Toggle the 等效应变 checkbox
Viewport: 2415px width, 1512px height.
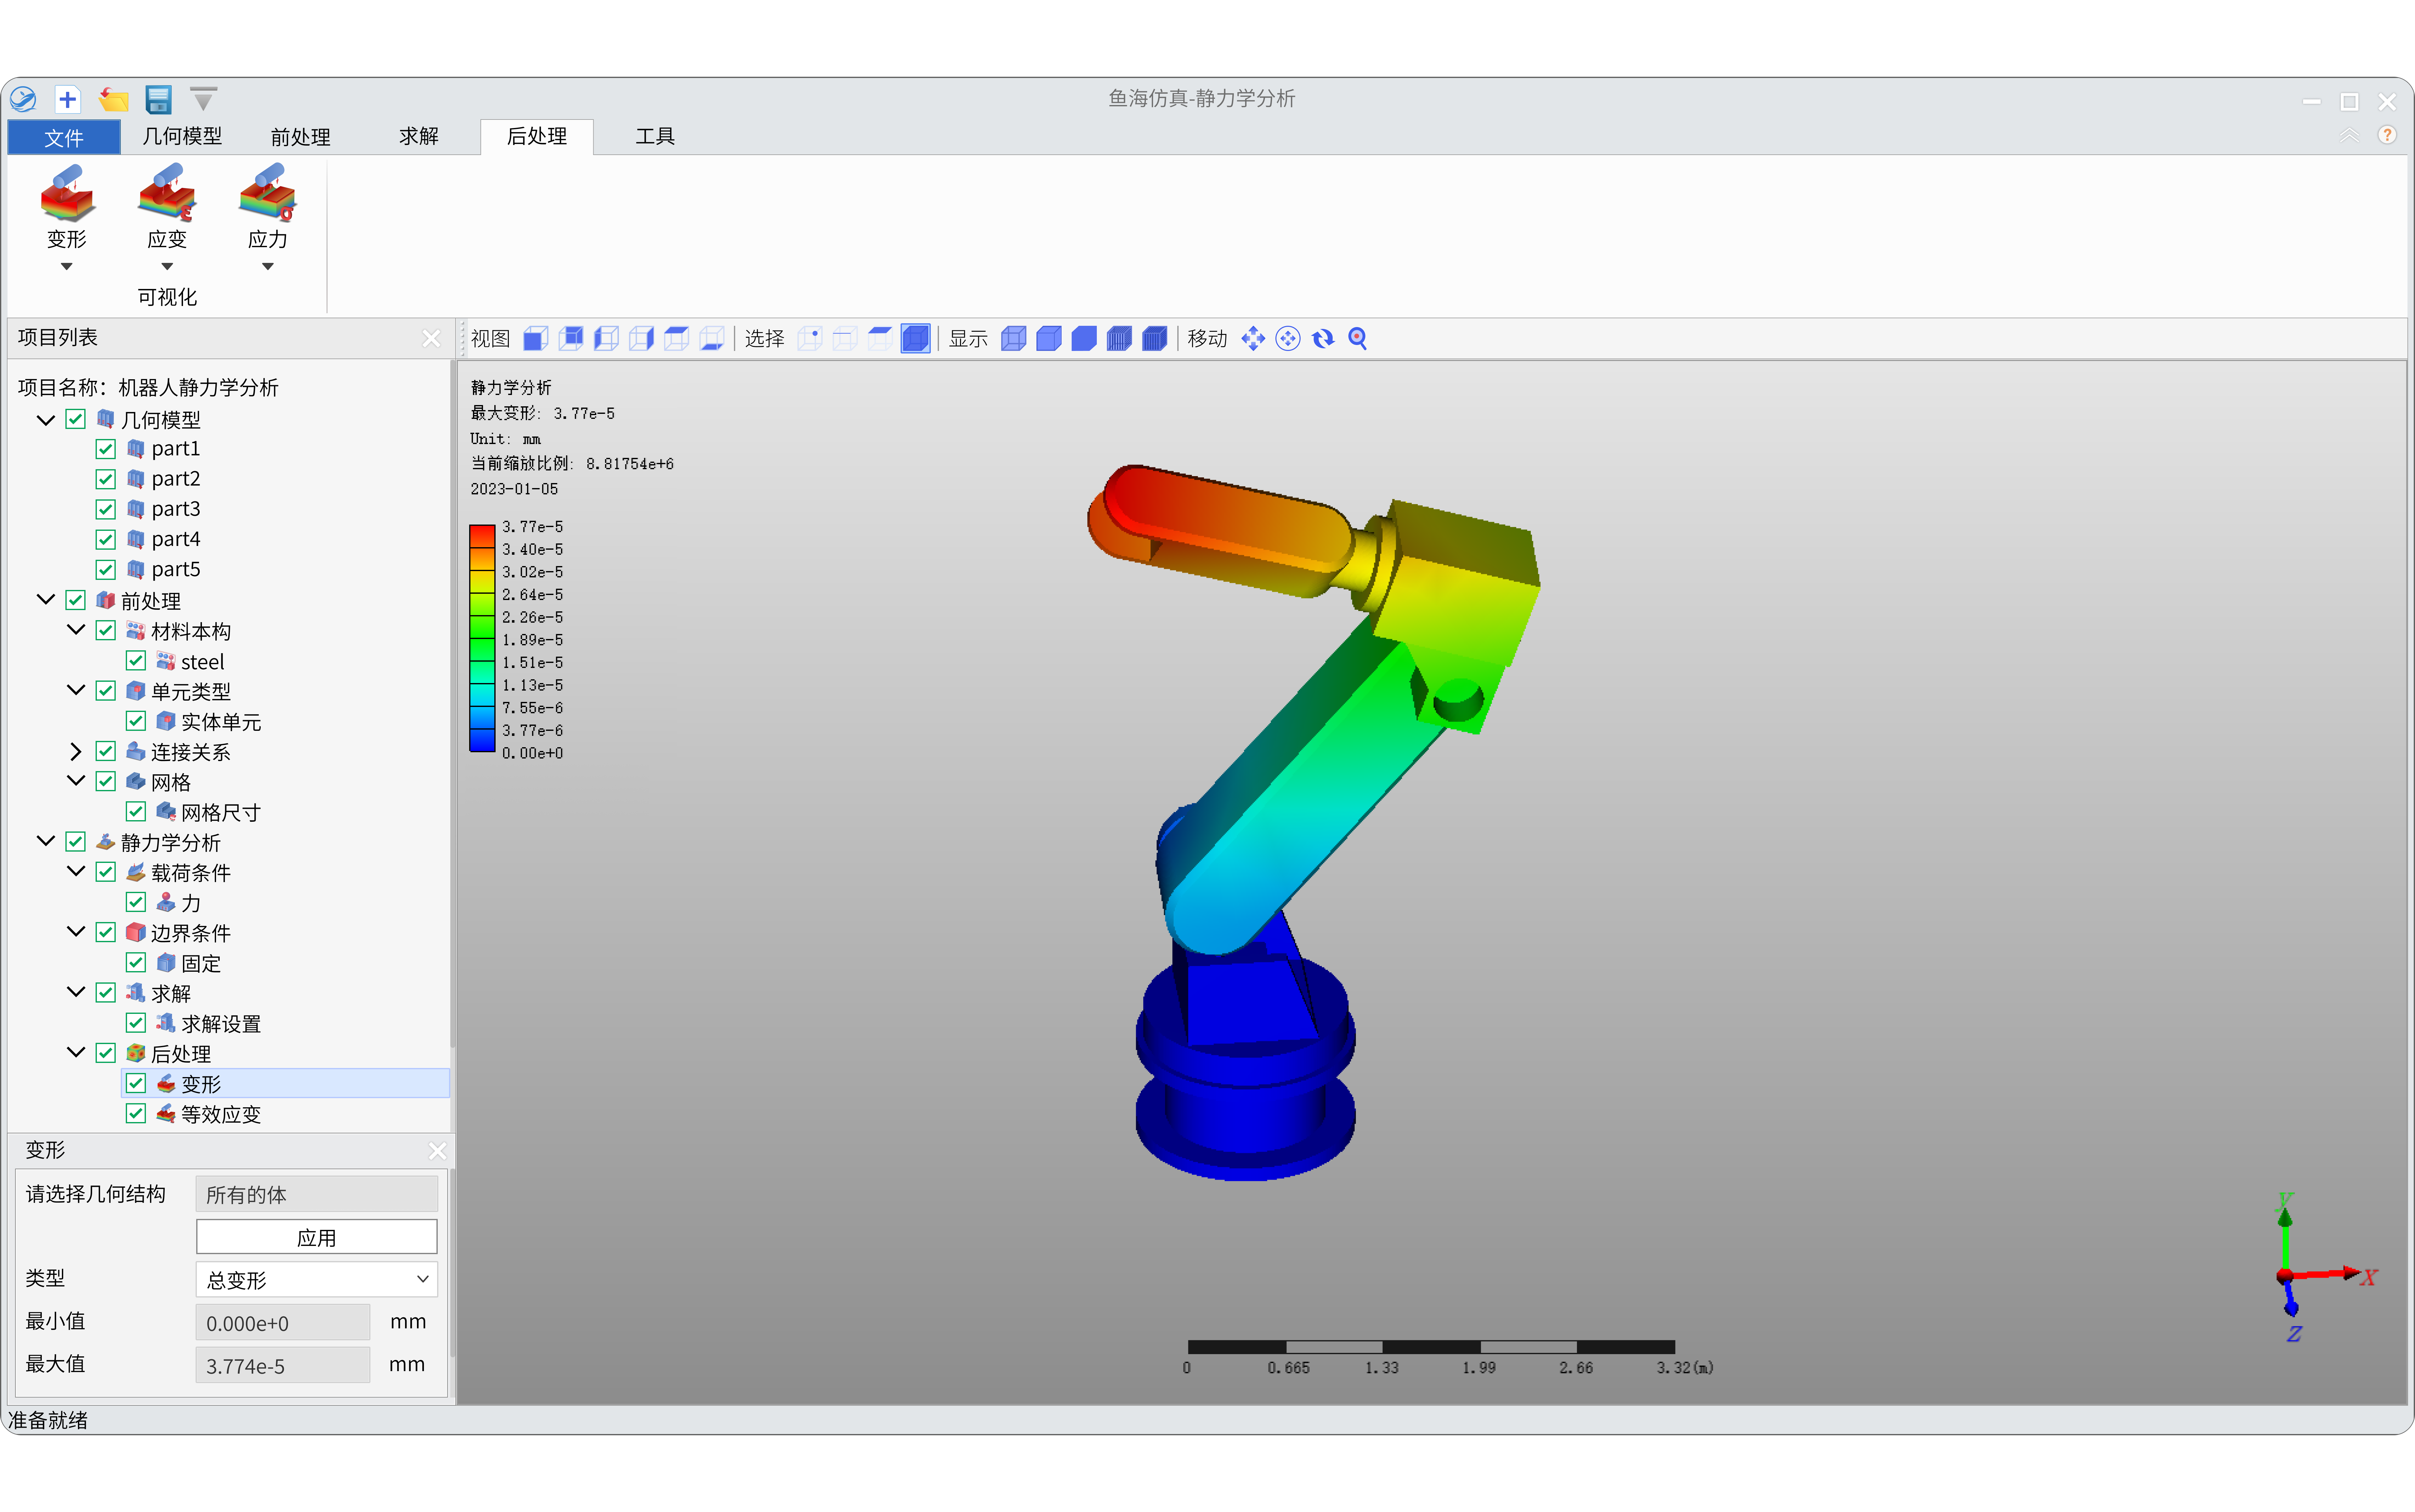(136, 1113)
